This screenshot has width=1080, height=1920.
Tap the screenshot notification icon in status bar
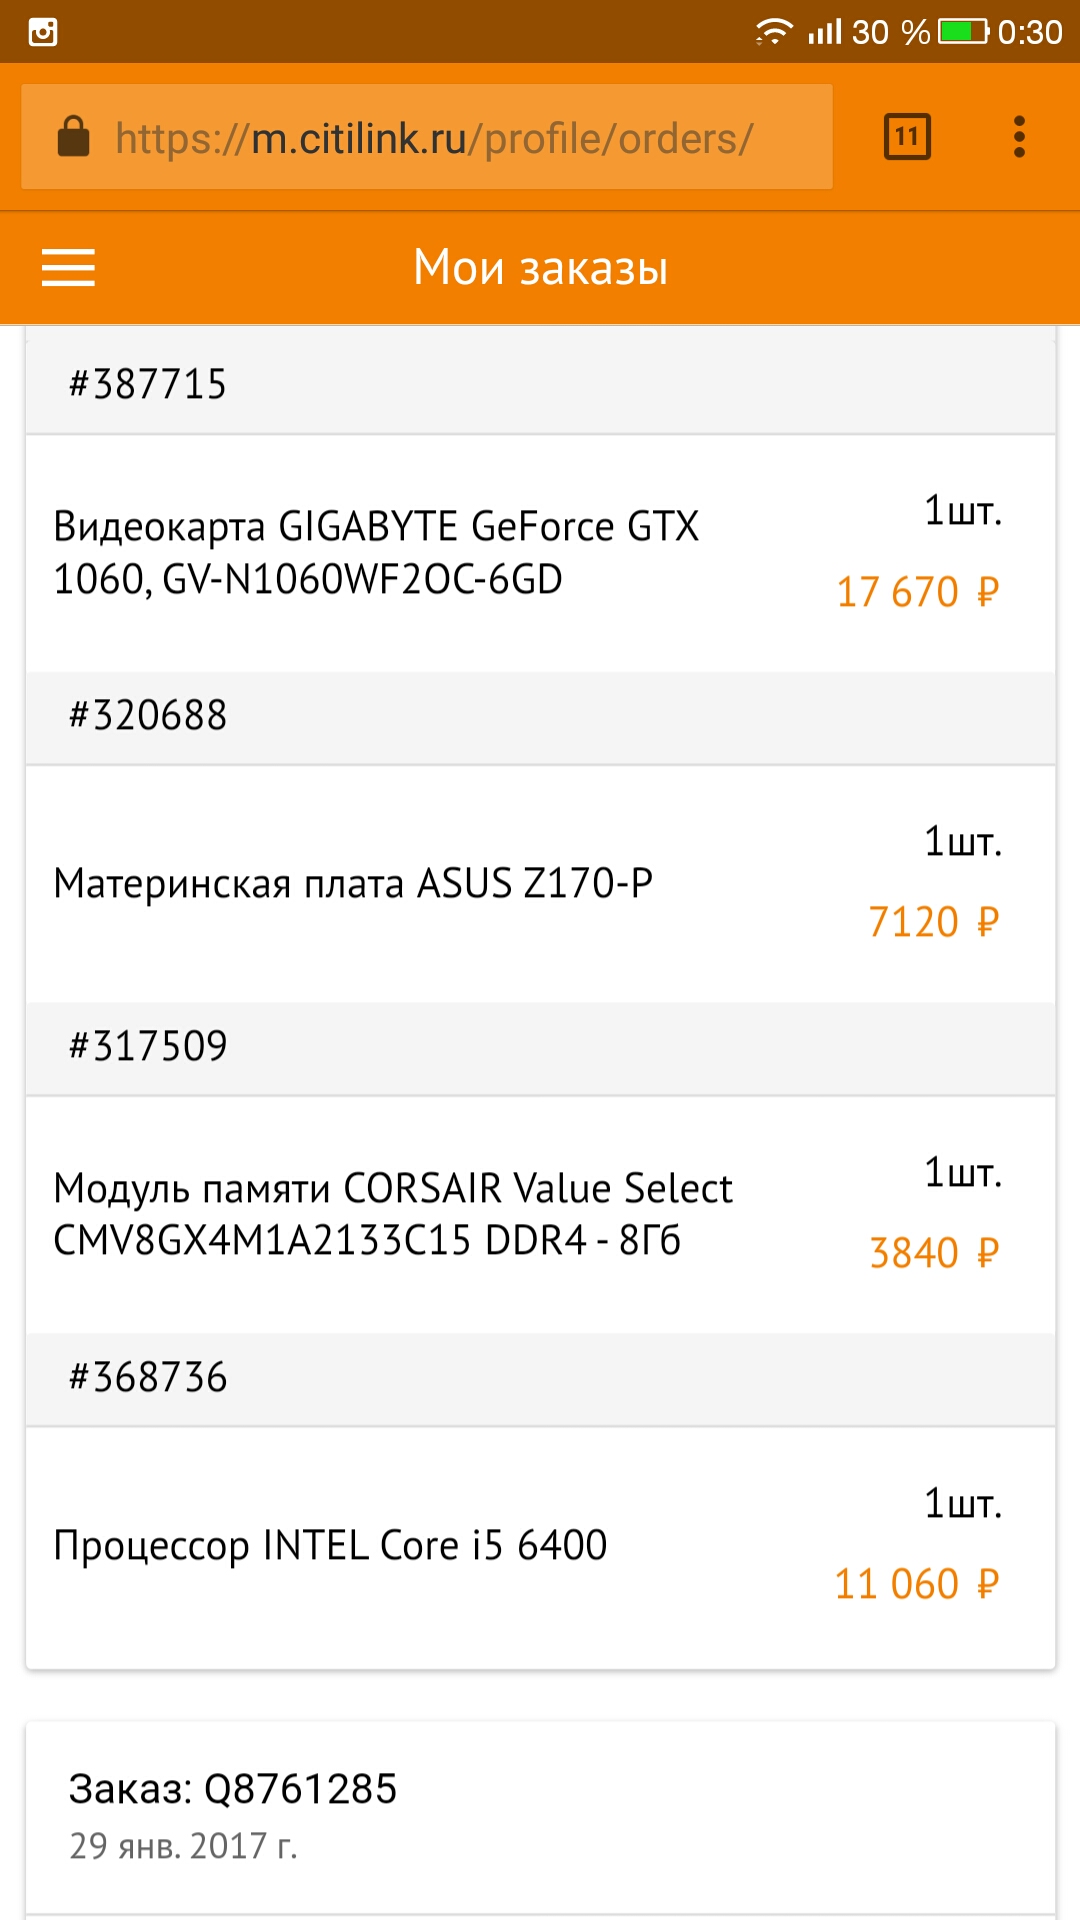click(x=43, y=32)
